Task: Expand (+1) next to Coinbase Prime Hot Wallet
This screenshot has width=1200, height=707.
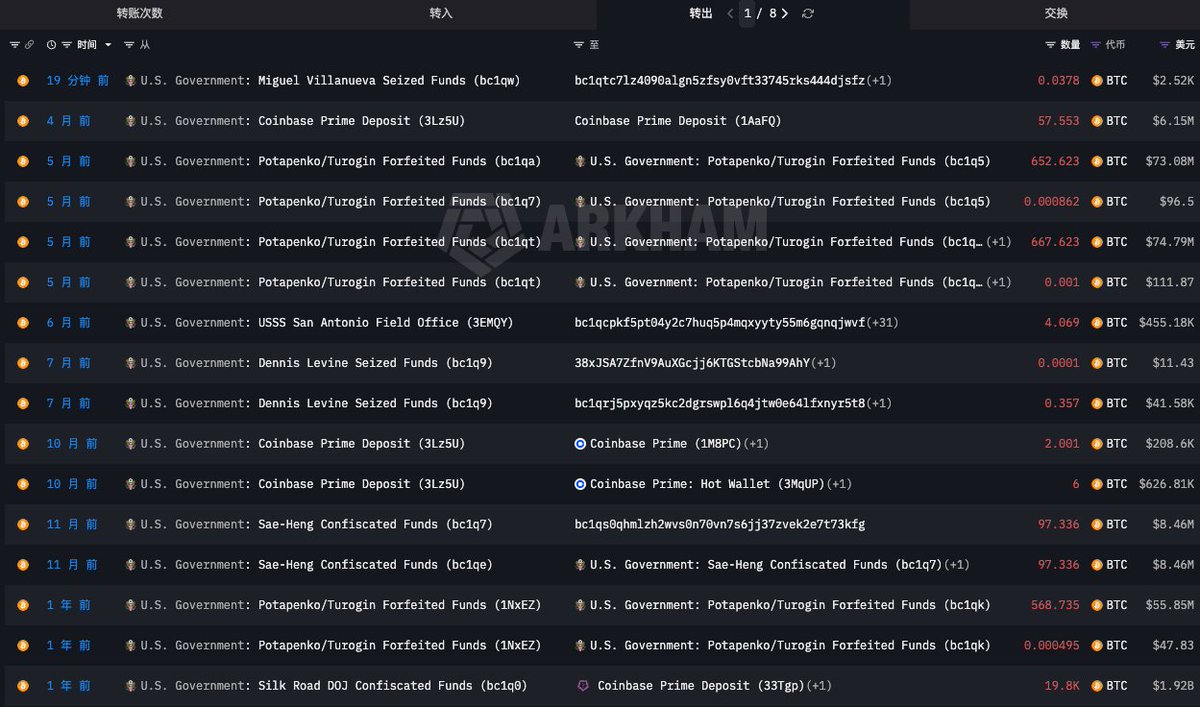Action: click(x=840, y=484)
